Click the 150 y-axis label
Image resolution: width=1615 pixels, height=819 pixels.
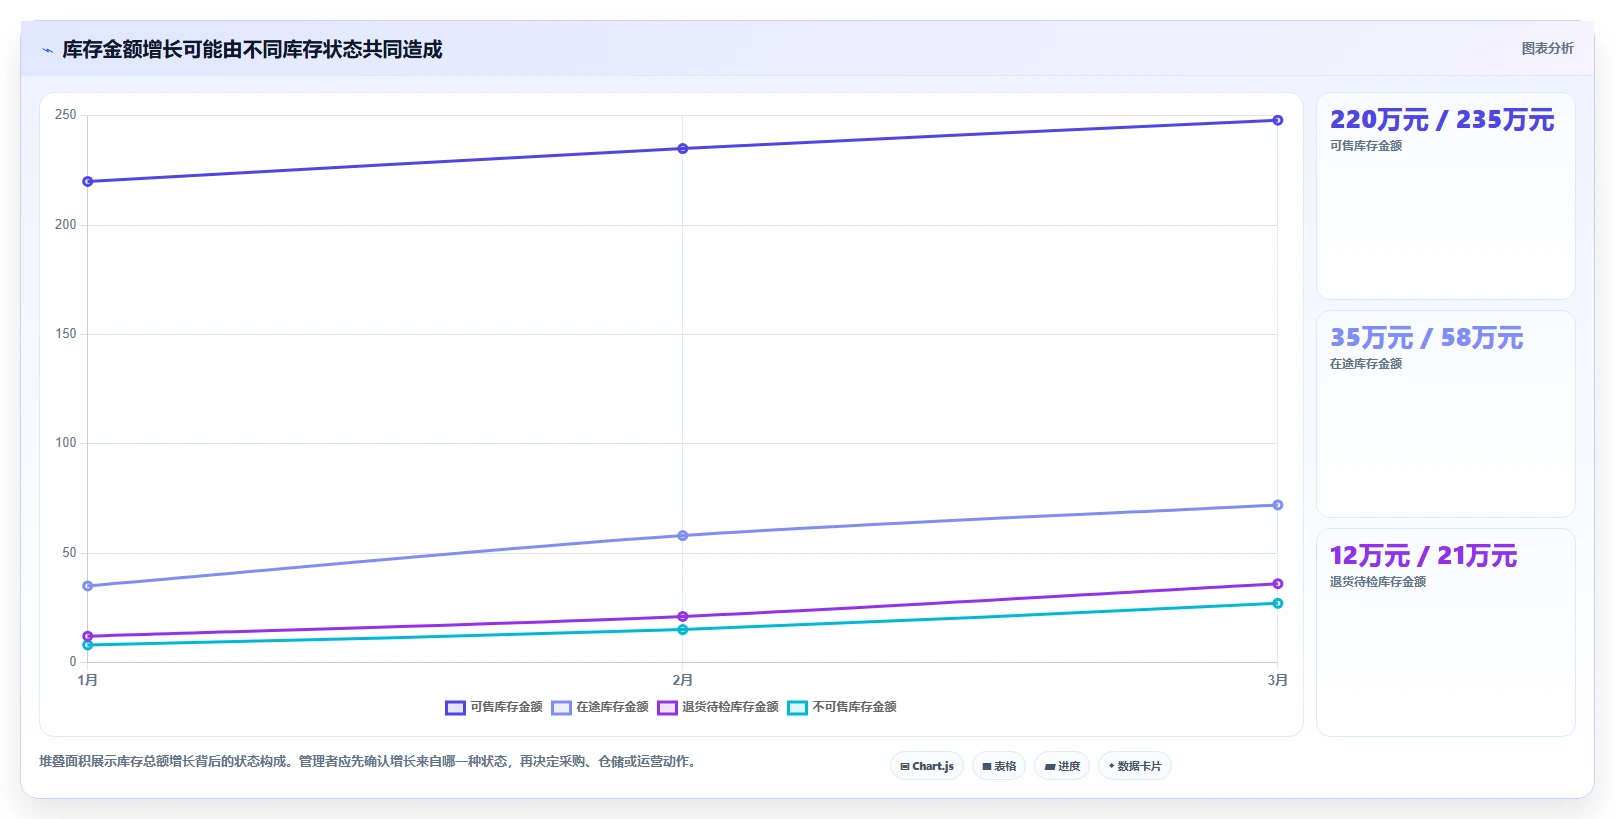(66, 334)
